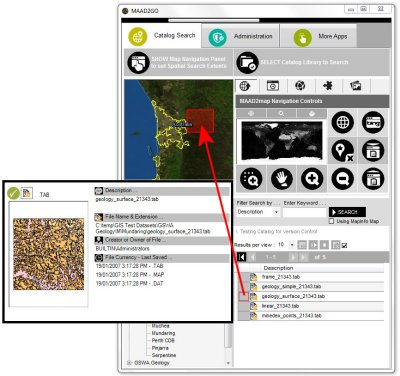Image resolution: width=400 pixels, height=376 pixels.
Task: Click row selector beside geology_surface_21343.tab
Action: (x=243, y=296)
